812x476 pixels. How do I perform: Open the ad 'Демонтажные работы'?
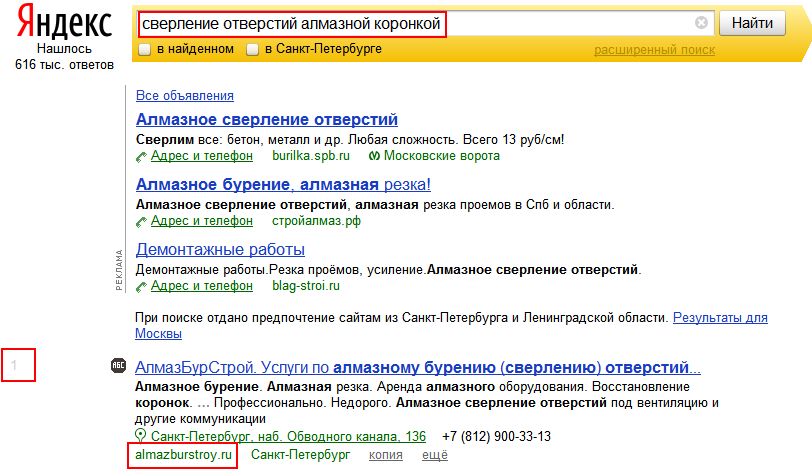click(x=220, y=250)
